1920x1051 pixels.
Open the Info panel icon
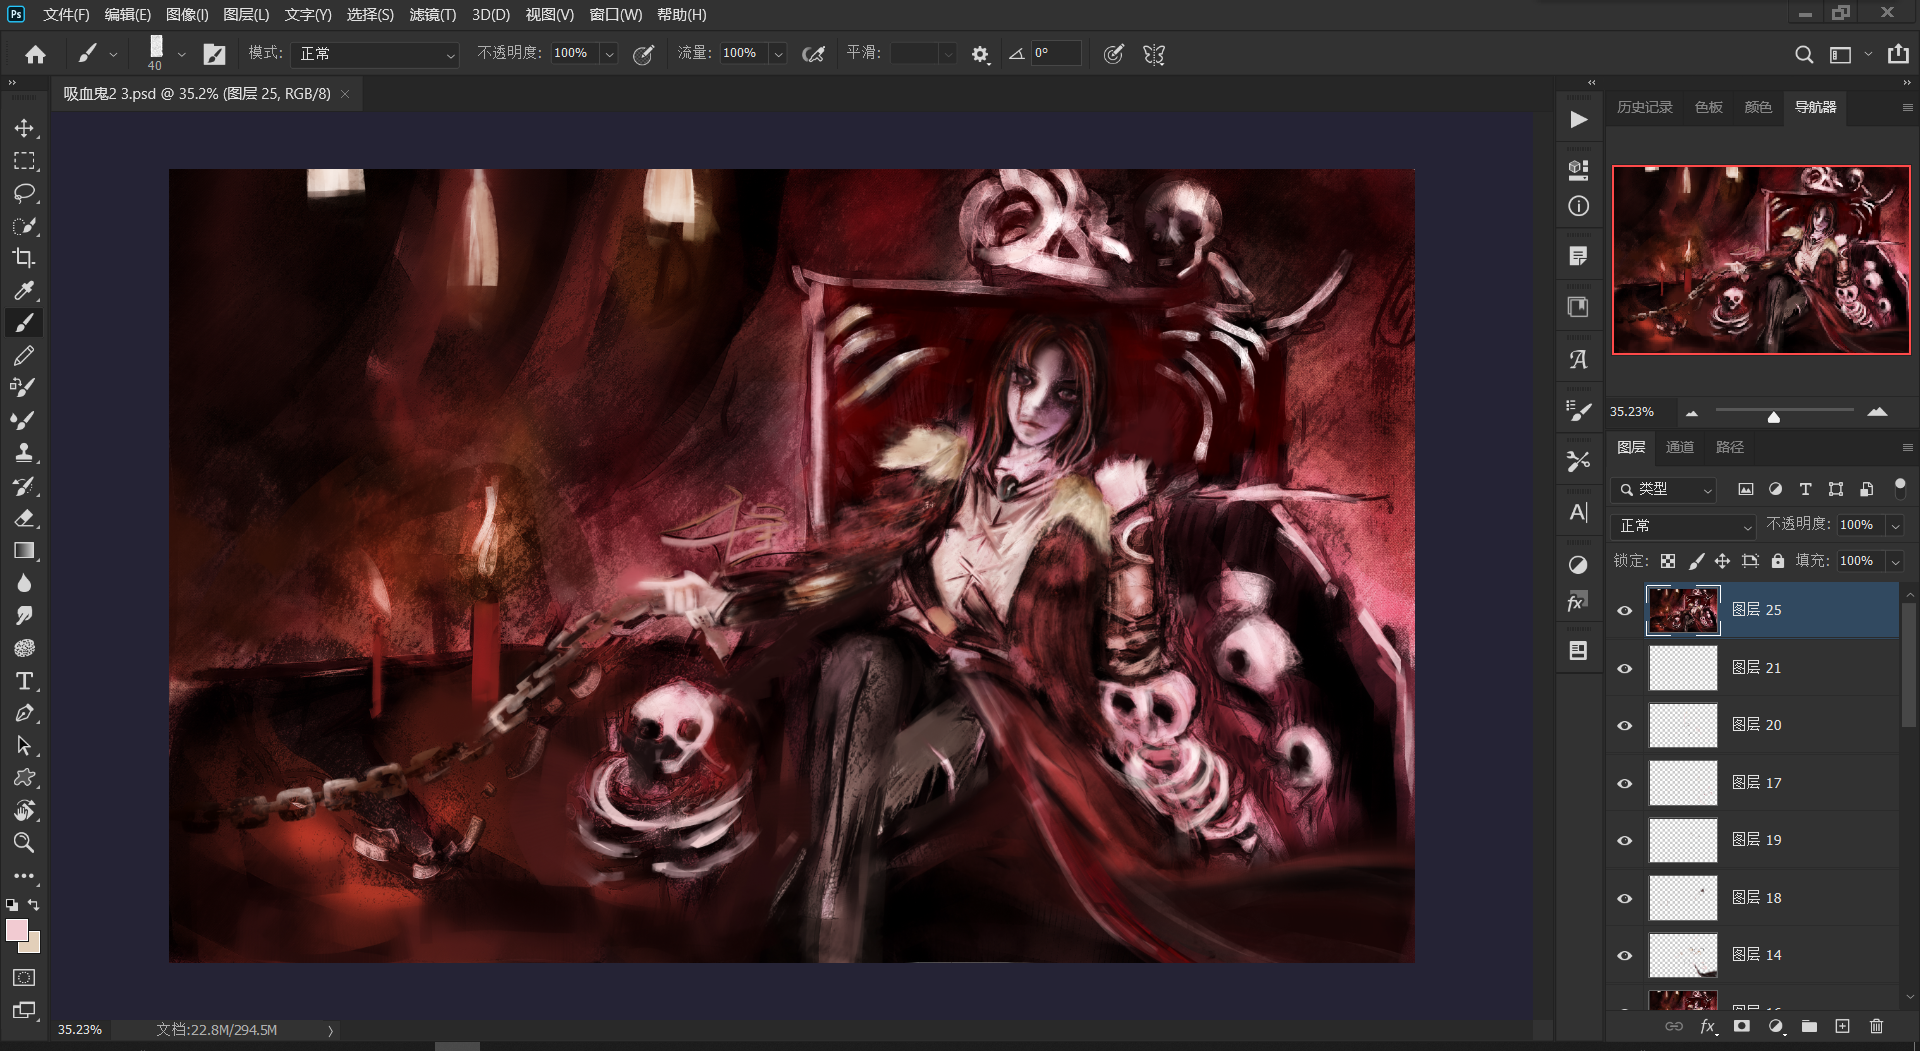tap(1578, 206)
